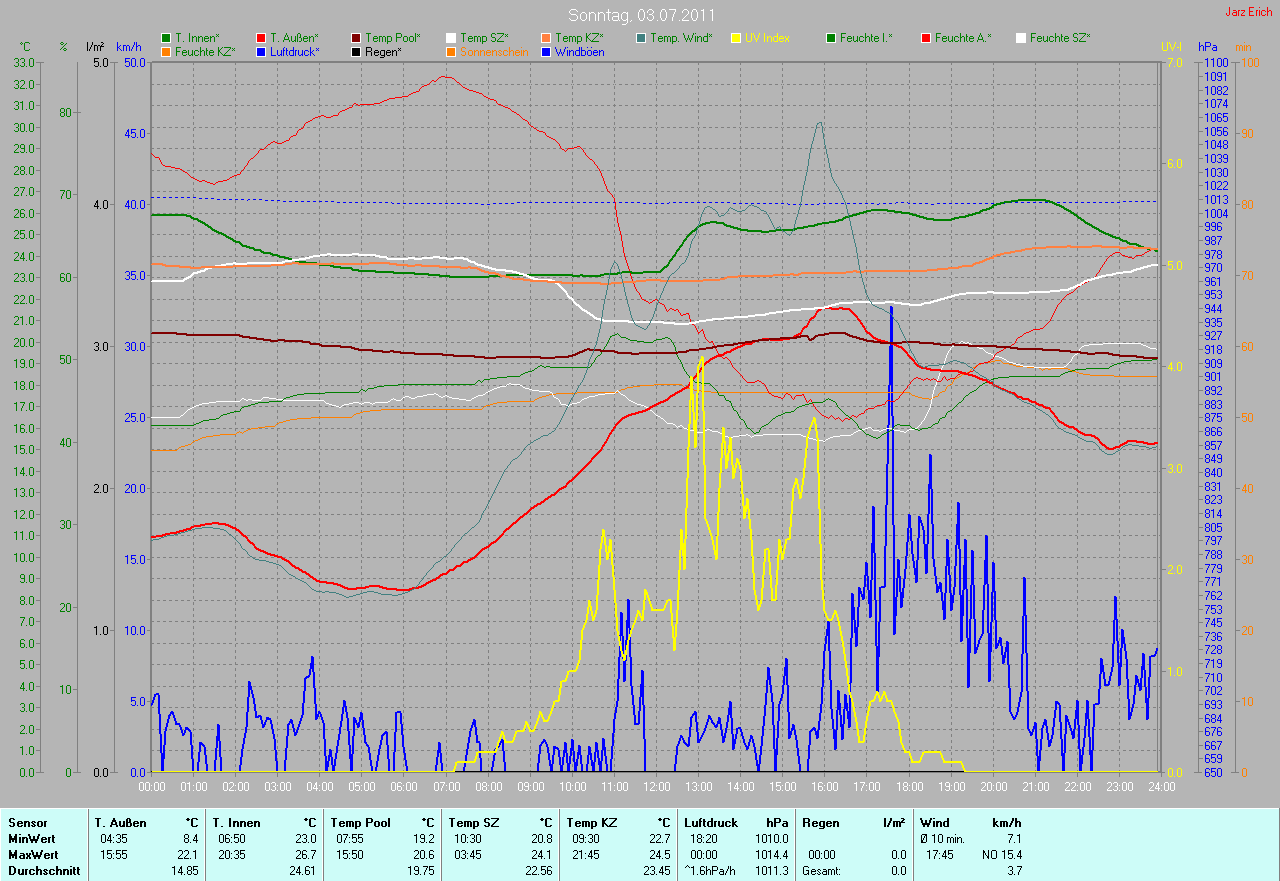This screenshot has height=881, width=1280.
Task: Click the legend label Feuchte SZ*
Action: point(1060,38)
